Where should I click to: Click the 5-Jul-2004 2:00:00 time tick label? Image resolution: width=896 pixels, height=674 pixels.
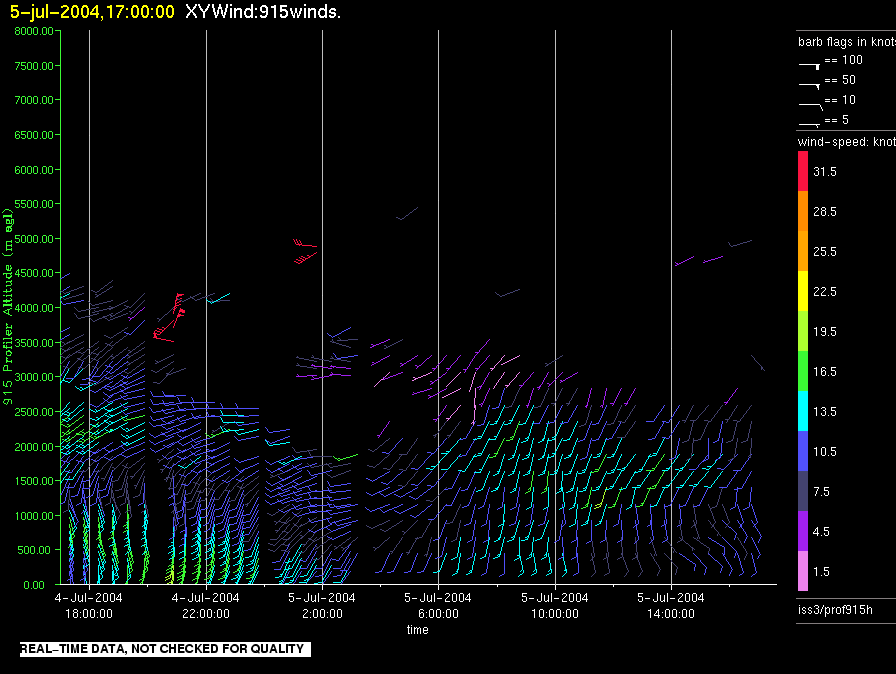(x=322, y=605)
